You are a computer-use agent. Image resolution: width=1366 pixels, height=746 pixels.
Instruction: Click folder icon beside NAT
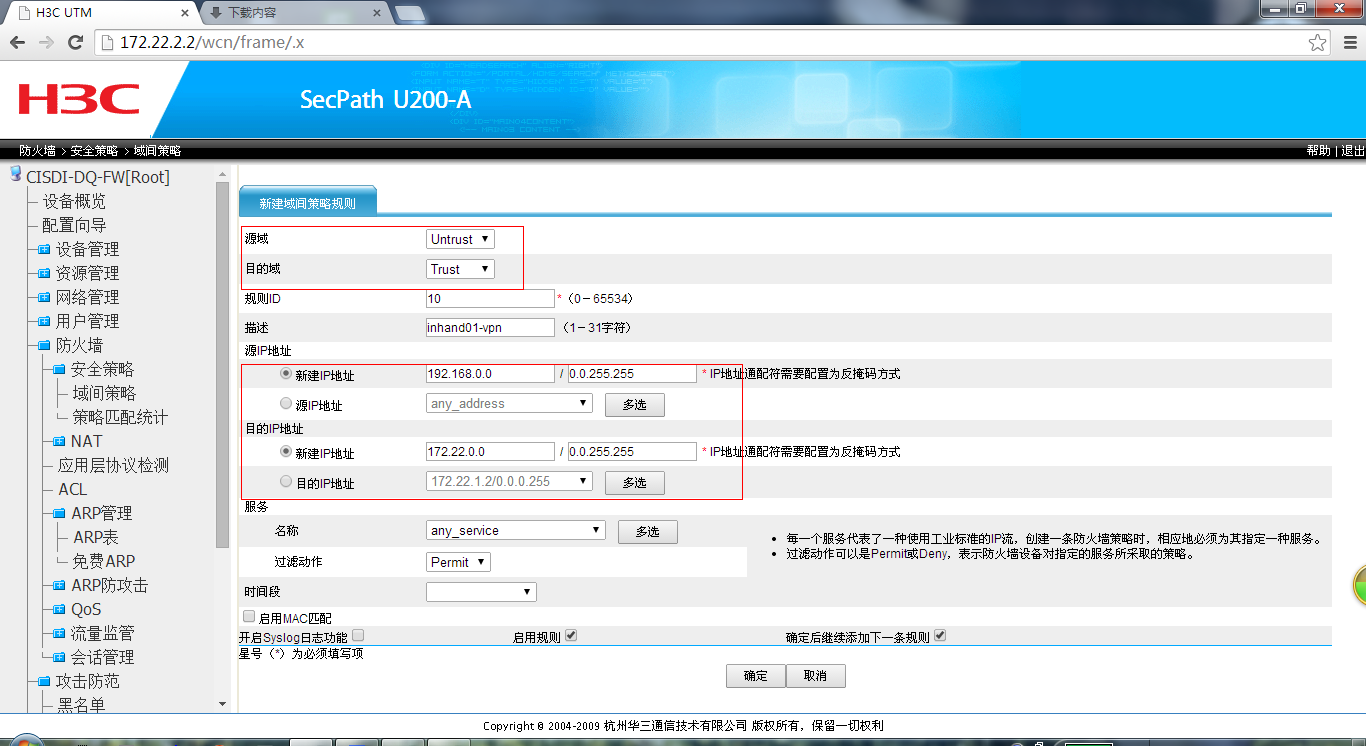point(59,441)
